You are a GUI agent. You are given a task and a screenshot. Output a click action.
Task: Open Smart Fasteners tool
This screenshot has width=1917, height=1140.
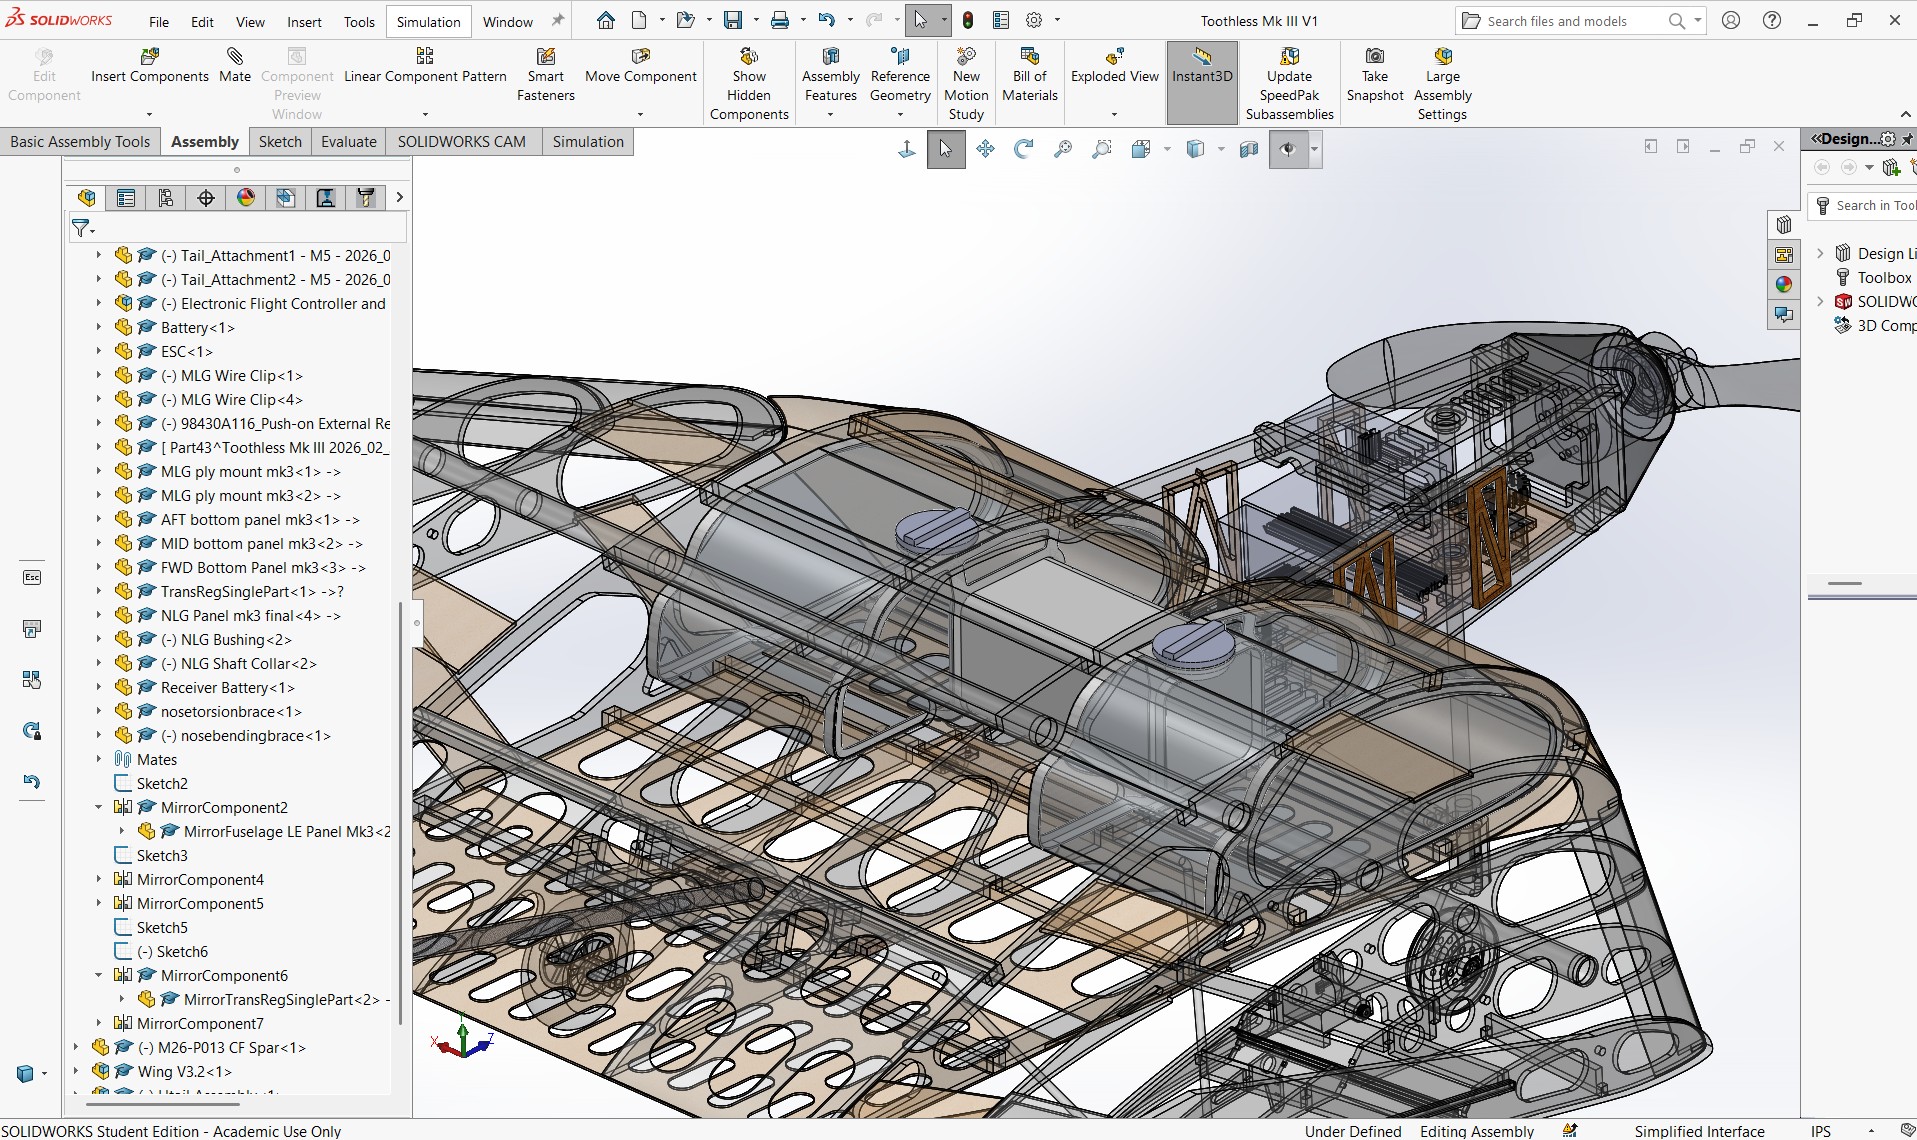click(545, 75)
